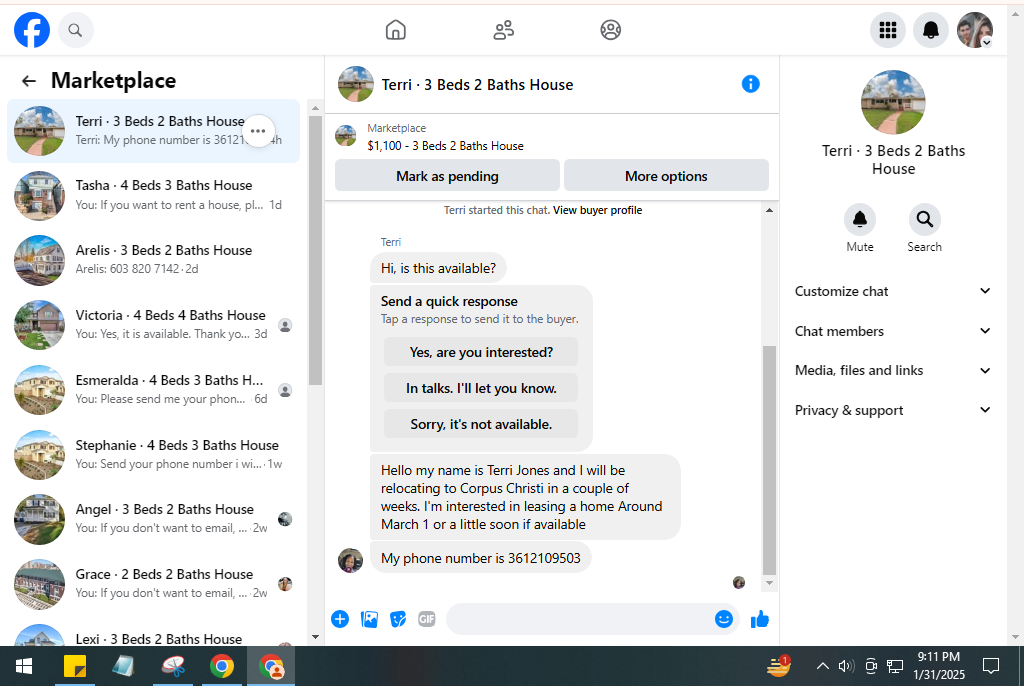This screenshot has width=1024, height=686.
Task: Send quick reply In talks. I'll let you know.
Action: click(481, 388)
